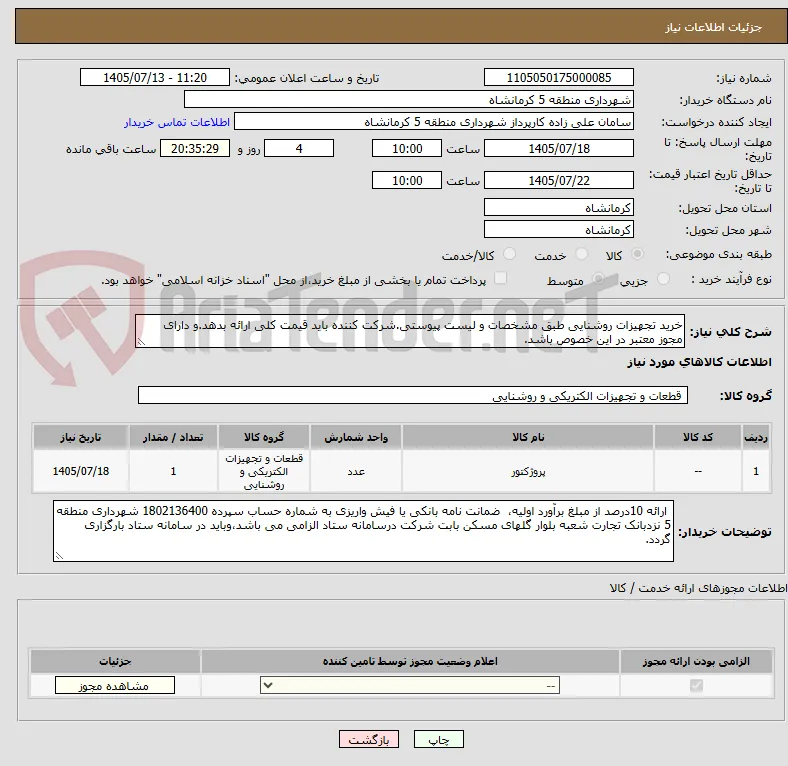788x766 pixels.
Task: Click the نام کالا column header
Action: (528, 437)
